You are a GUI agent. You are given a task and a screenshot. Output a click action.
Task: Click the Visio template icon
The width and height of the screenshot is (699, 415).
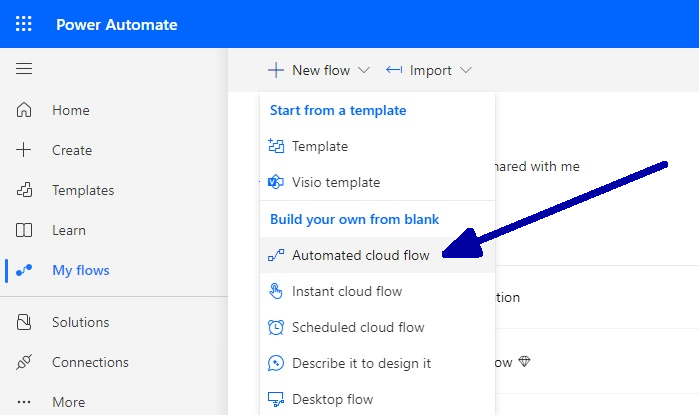click(276, 182)
